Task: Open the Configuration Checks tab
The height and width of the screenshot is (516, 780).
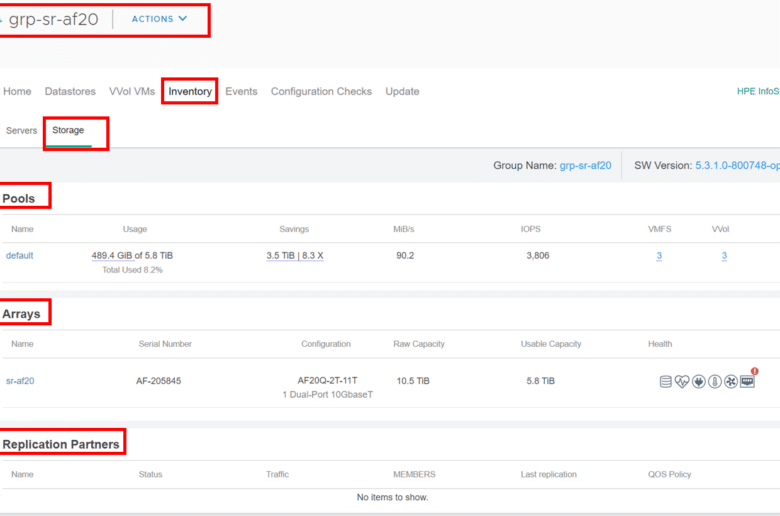Action: 321,92
